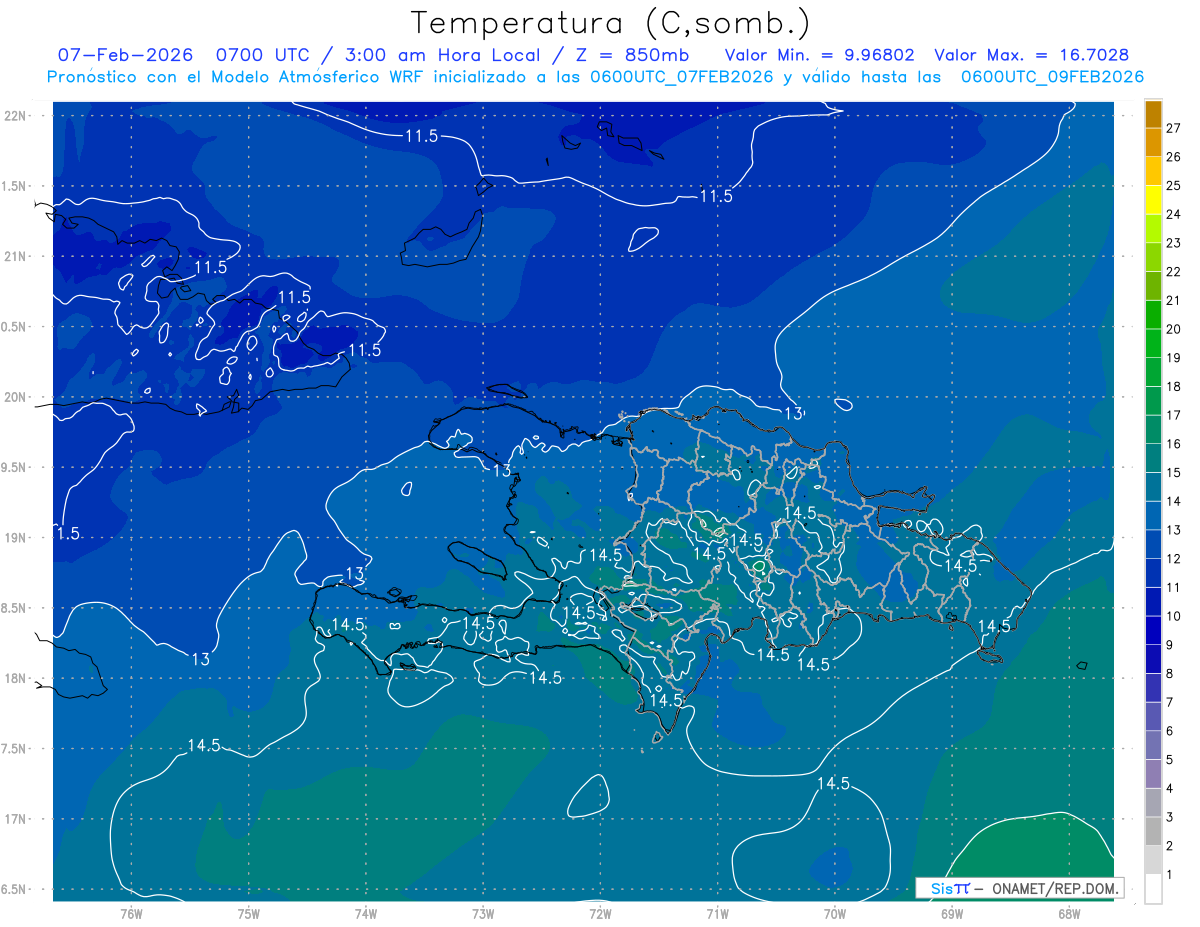This screenshot has height=927, width=1200.
Task: Click "13" contour label north of Dominican coast
Action: click(x=793, y=413)
